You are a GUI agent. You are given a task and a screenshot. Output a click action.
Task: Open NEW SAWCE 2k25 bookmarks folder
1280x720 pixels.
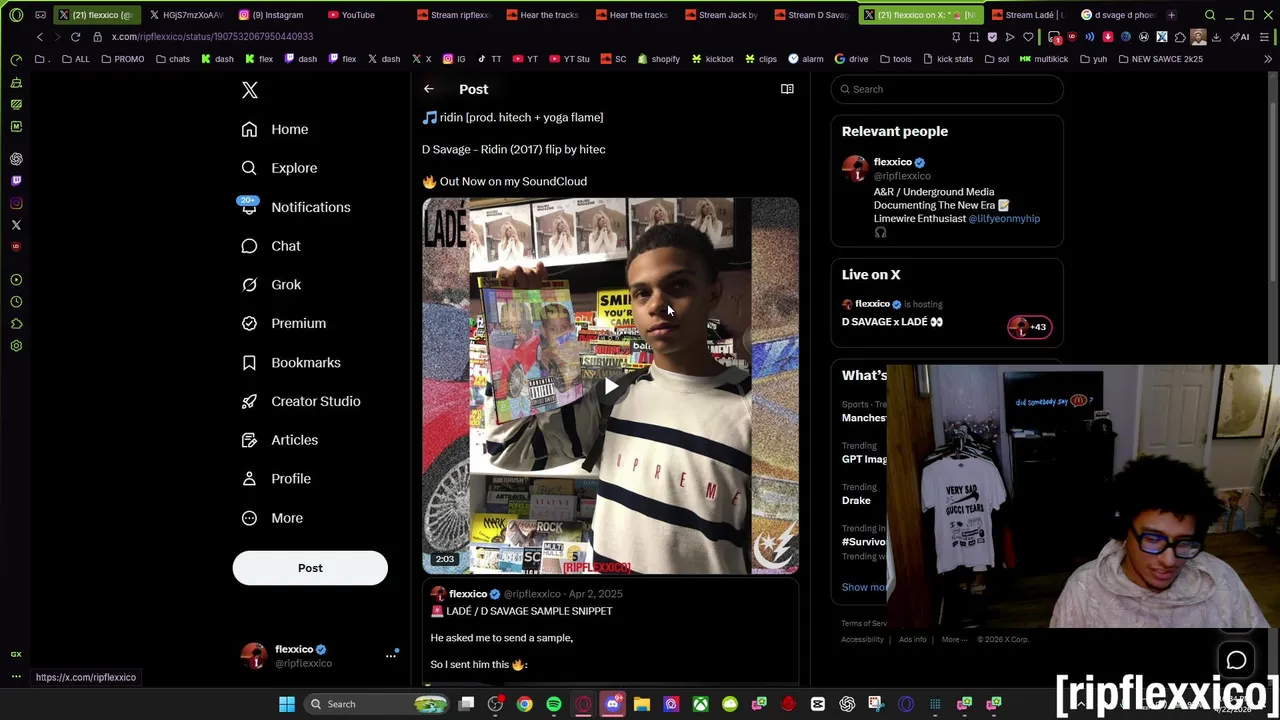click(x=1159, y=59)
